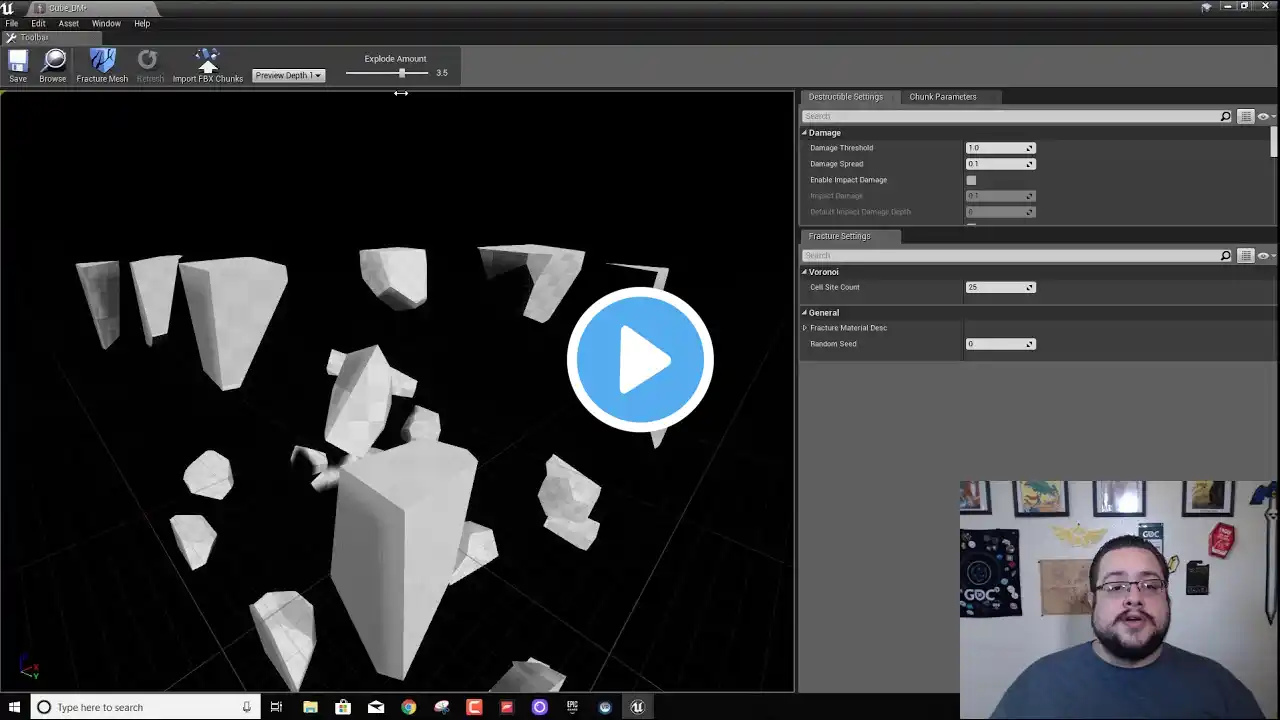Click the Browse magnifier icon

click(x=53, y=64)
